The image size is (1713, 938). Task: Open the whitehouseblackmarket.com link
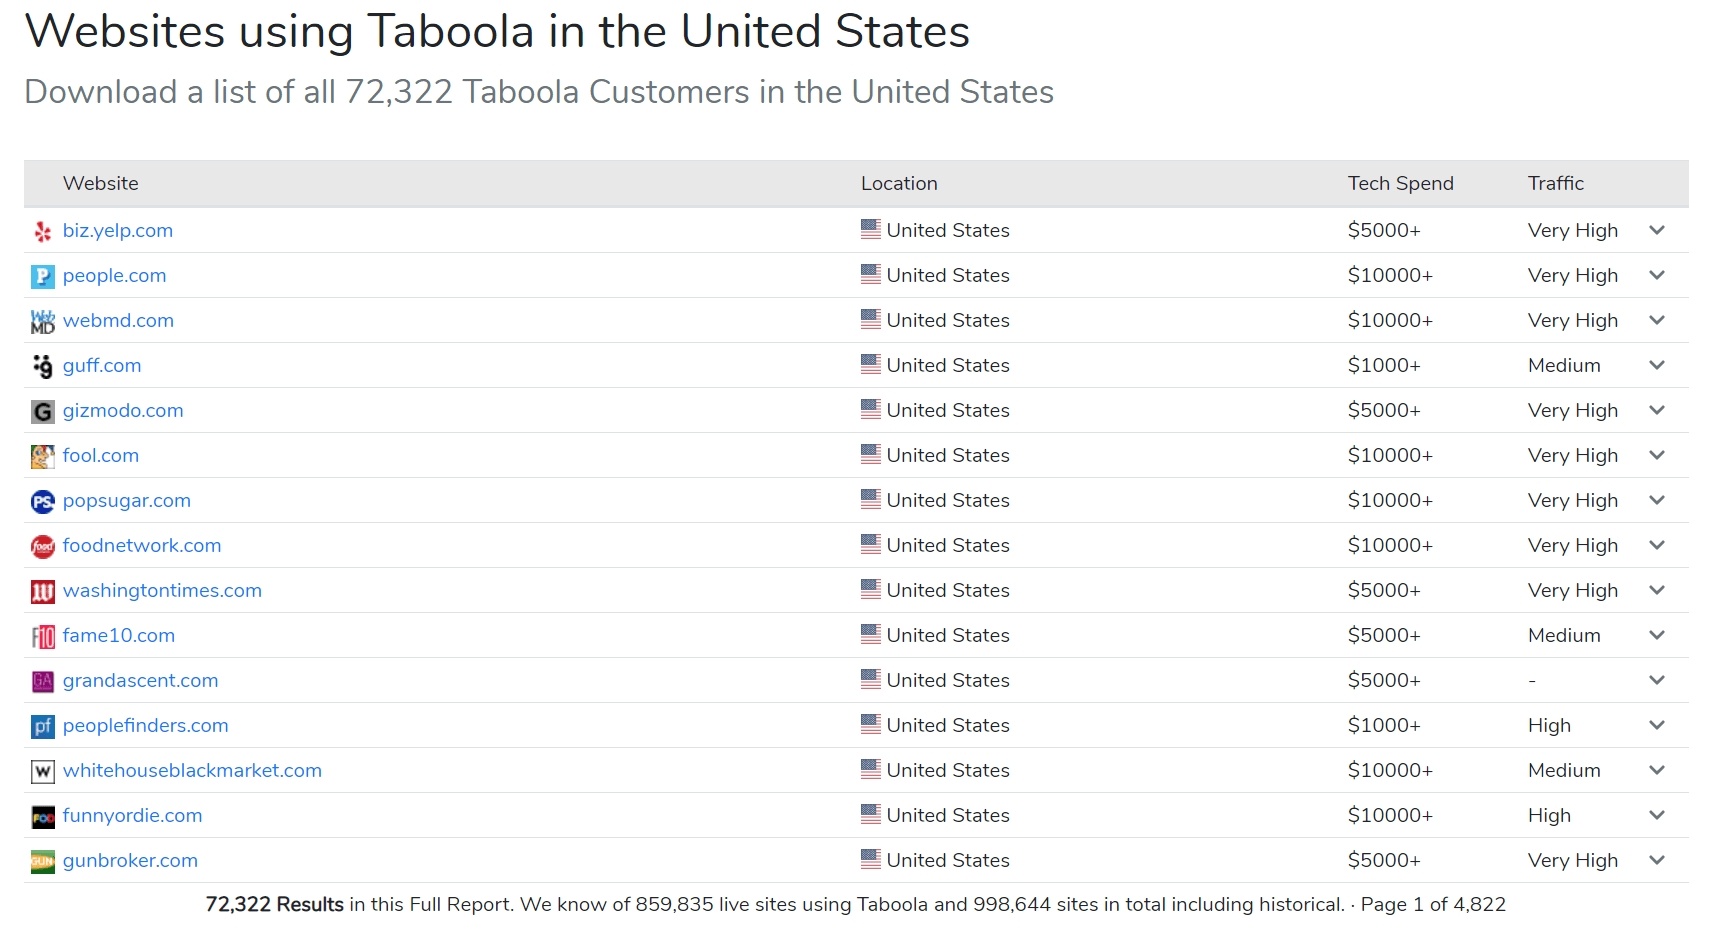point(192,770)
